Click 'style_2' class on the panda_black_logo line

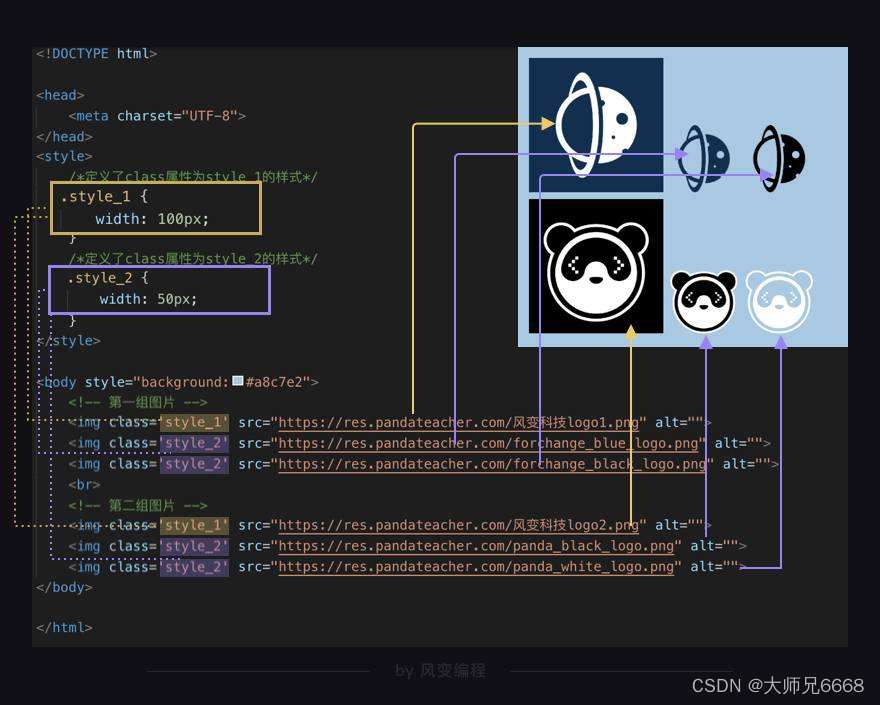tap(194, 546)
